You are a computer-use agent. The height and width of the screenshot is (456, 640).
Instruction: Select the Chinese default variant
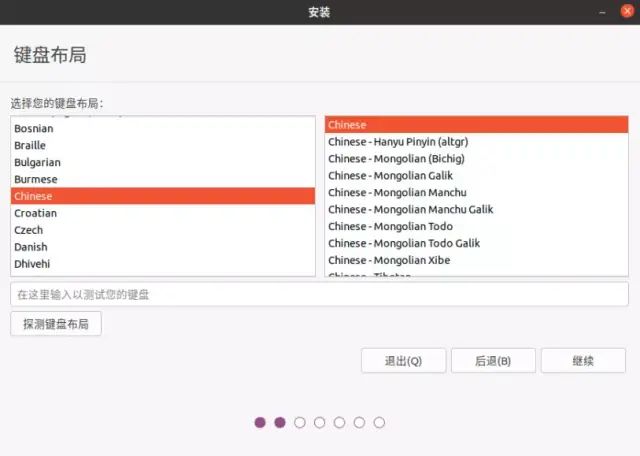tap(347, 125)
